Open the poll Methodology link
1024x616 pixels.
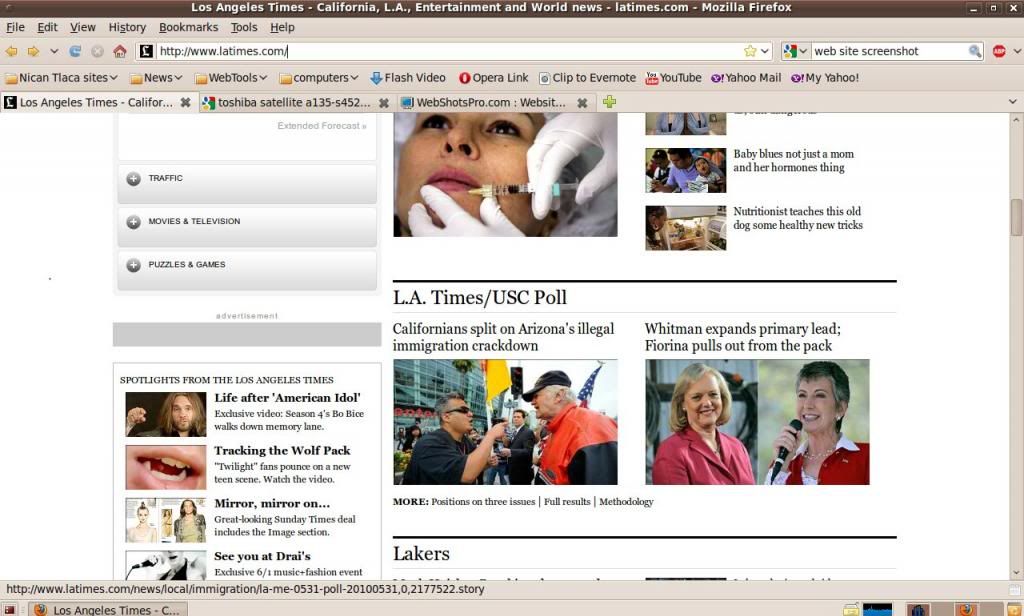click(626, 502)
